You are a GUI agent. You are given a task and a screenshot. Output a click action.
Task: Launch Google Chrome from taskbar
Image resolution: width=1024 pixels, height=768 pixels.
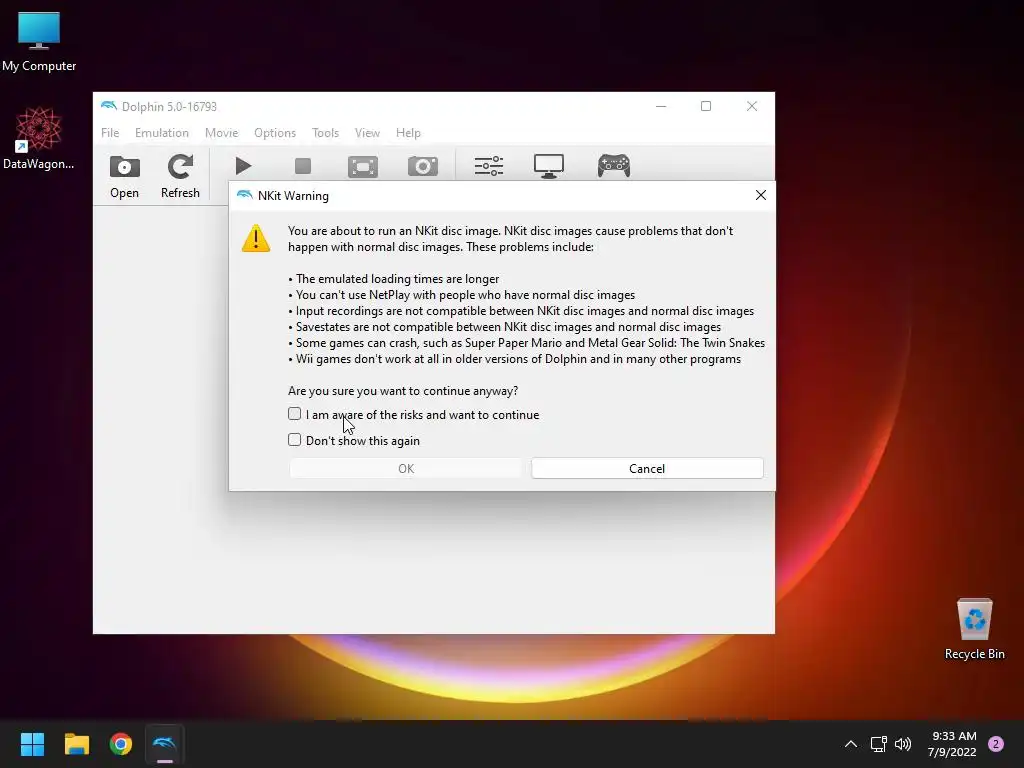point(121,744)
